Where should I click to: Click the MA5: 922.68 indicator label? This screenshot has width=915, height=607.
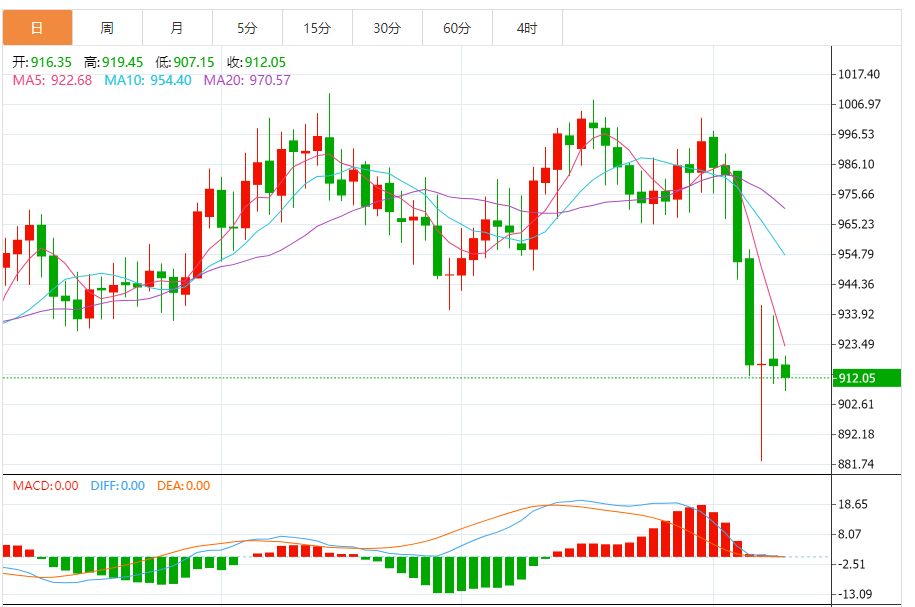53,81
